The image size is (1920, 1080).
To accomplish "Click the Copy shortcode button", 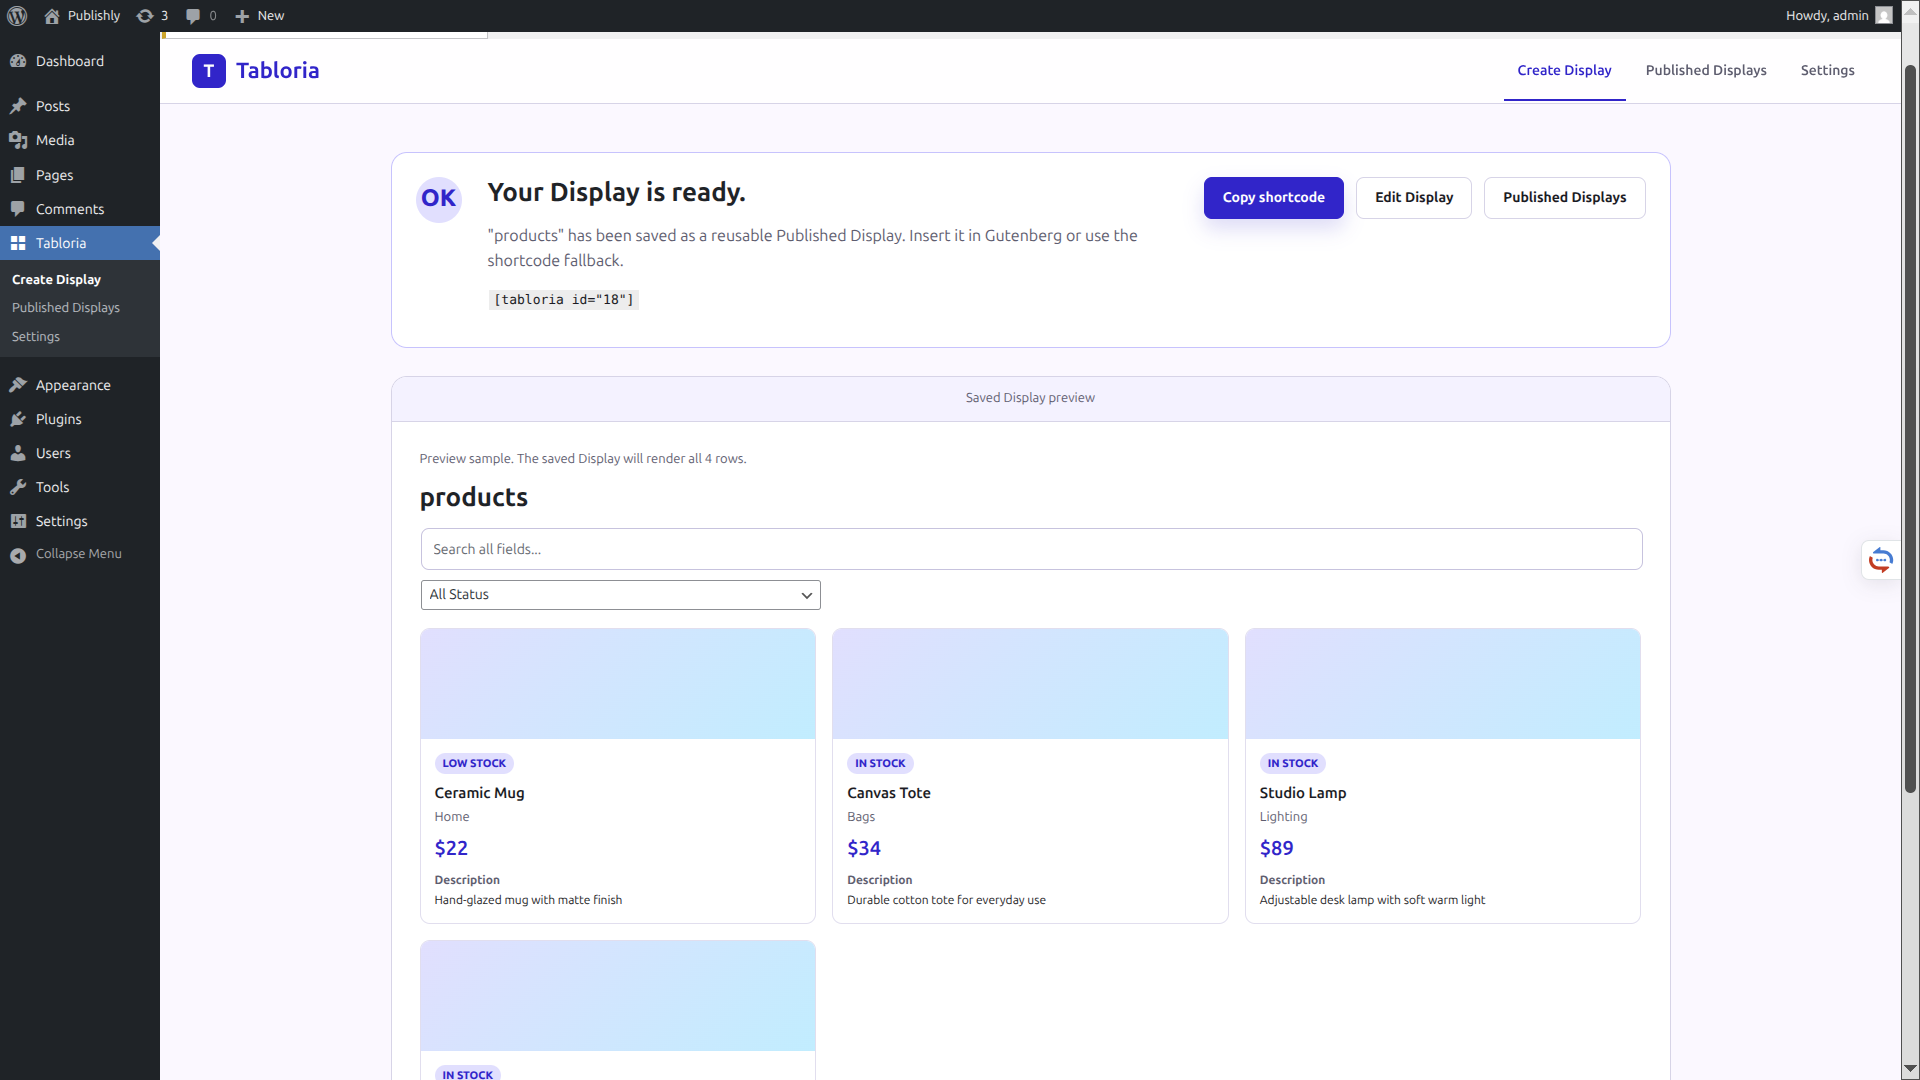I will point(1273,198).
